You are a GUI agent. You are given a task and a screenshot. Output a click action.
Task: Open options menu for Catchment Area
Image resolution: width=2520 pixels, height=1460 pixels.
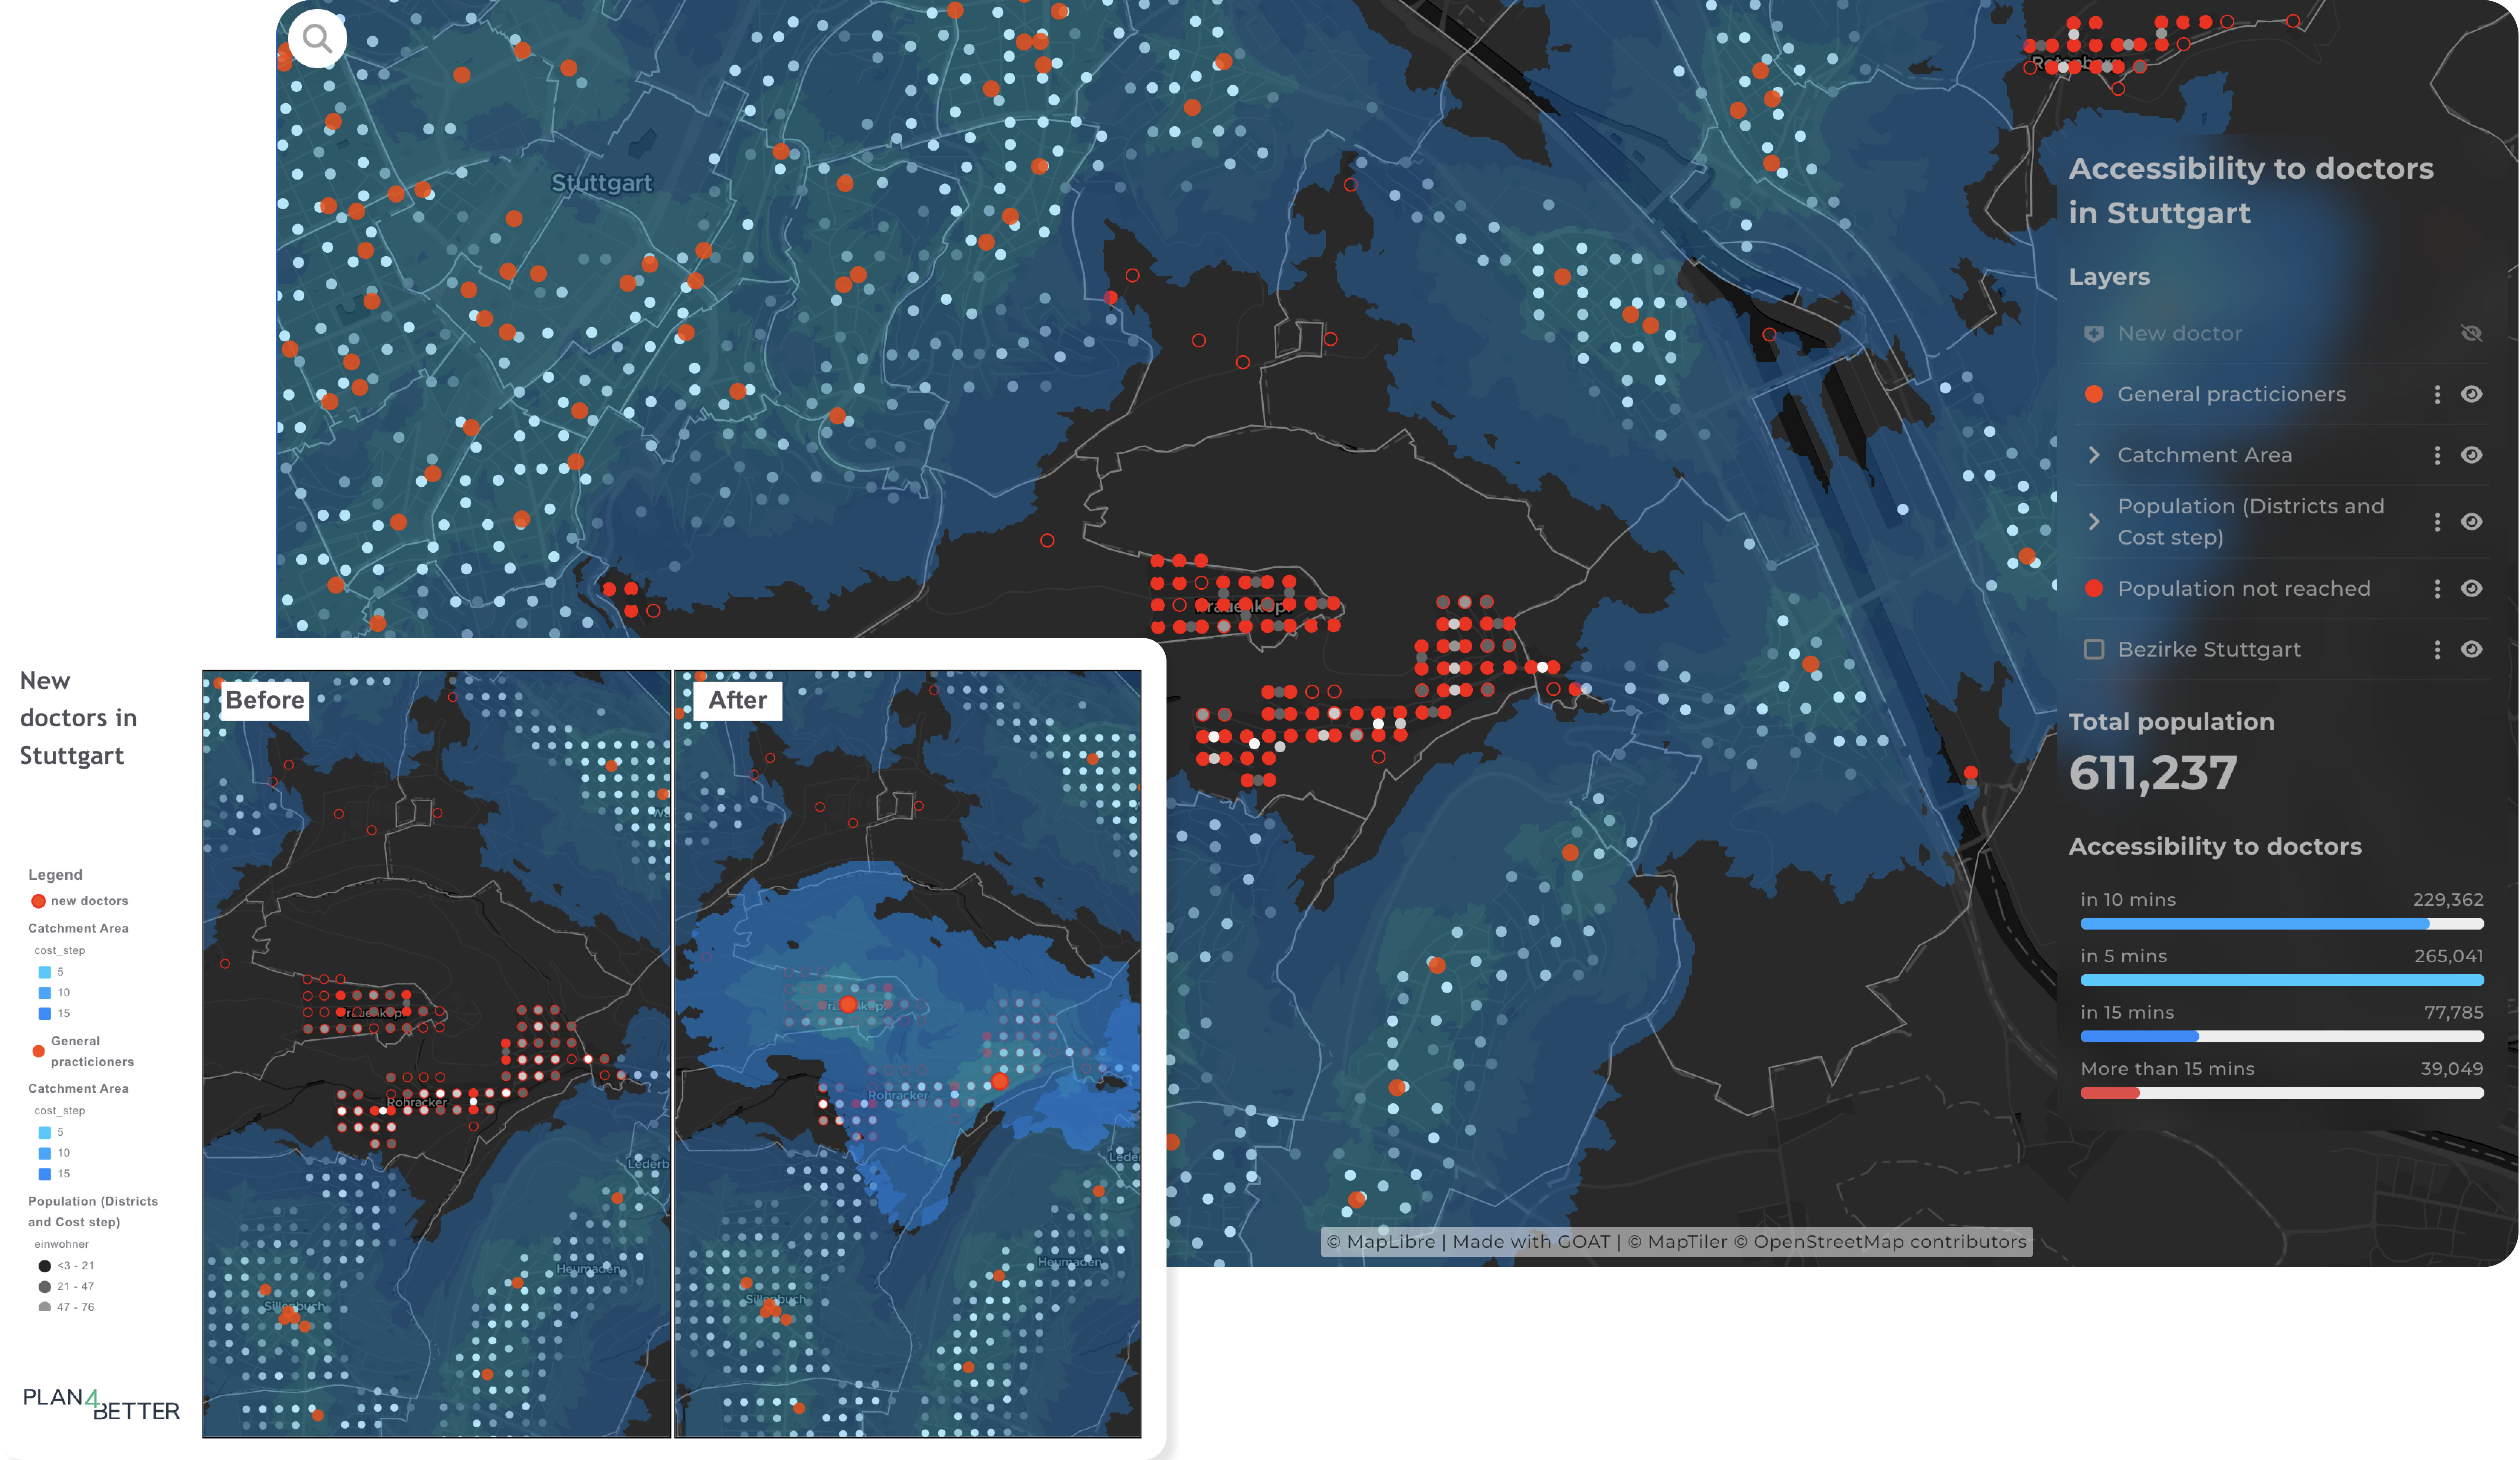pos(2437,455)
